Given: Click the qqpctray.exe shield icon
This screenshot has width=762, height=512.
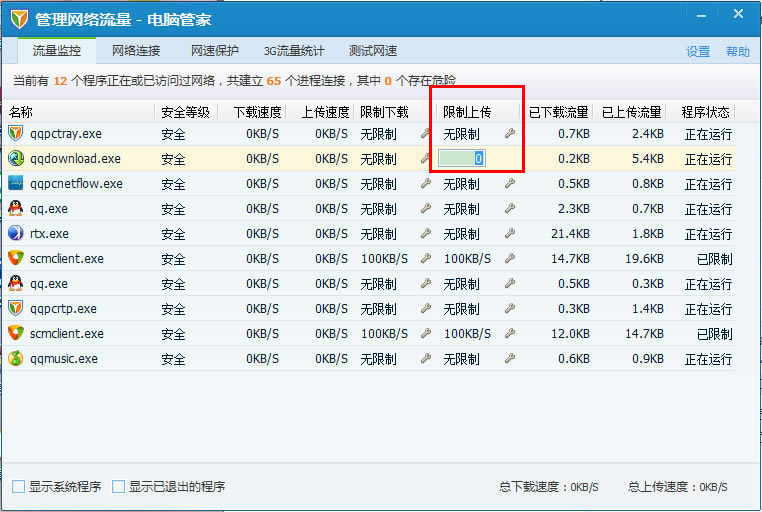Looking at the screenshot, I should (16, 133).
